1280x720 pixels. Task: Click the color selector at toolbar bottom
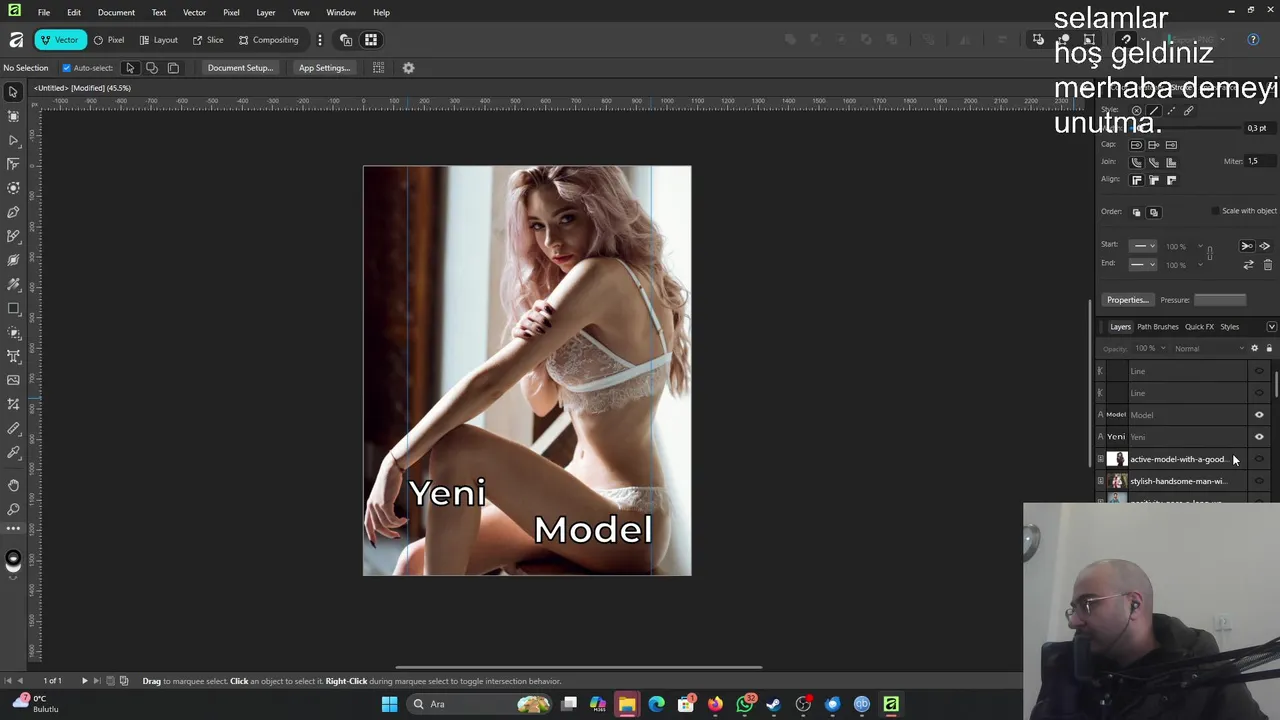click(x=13, y=561)
